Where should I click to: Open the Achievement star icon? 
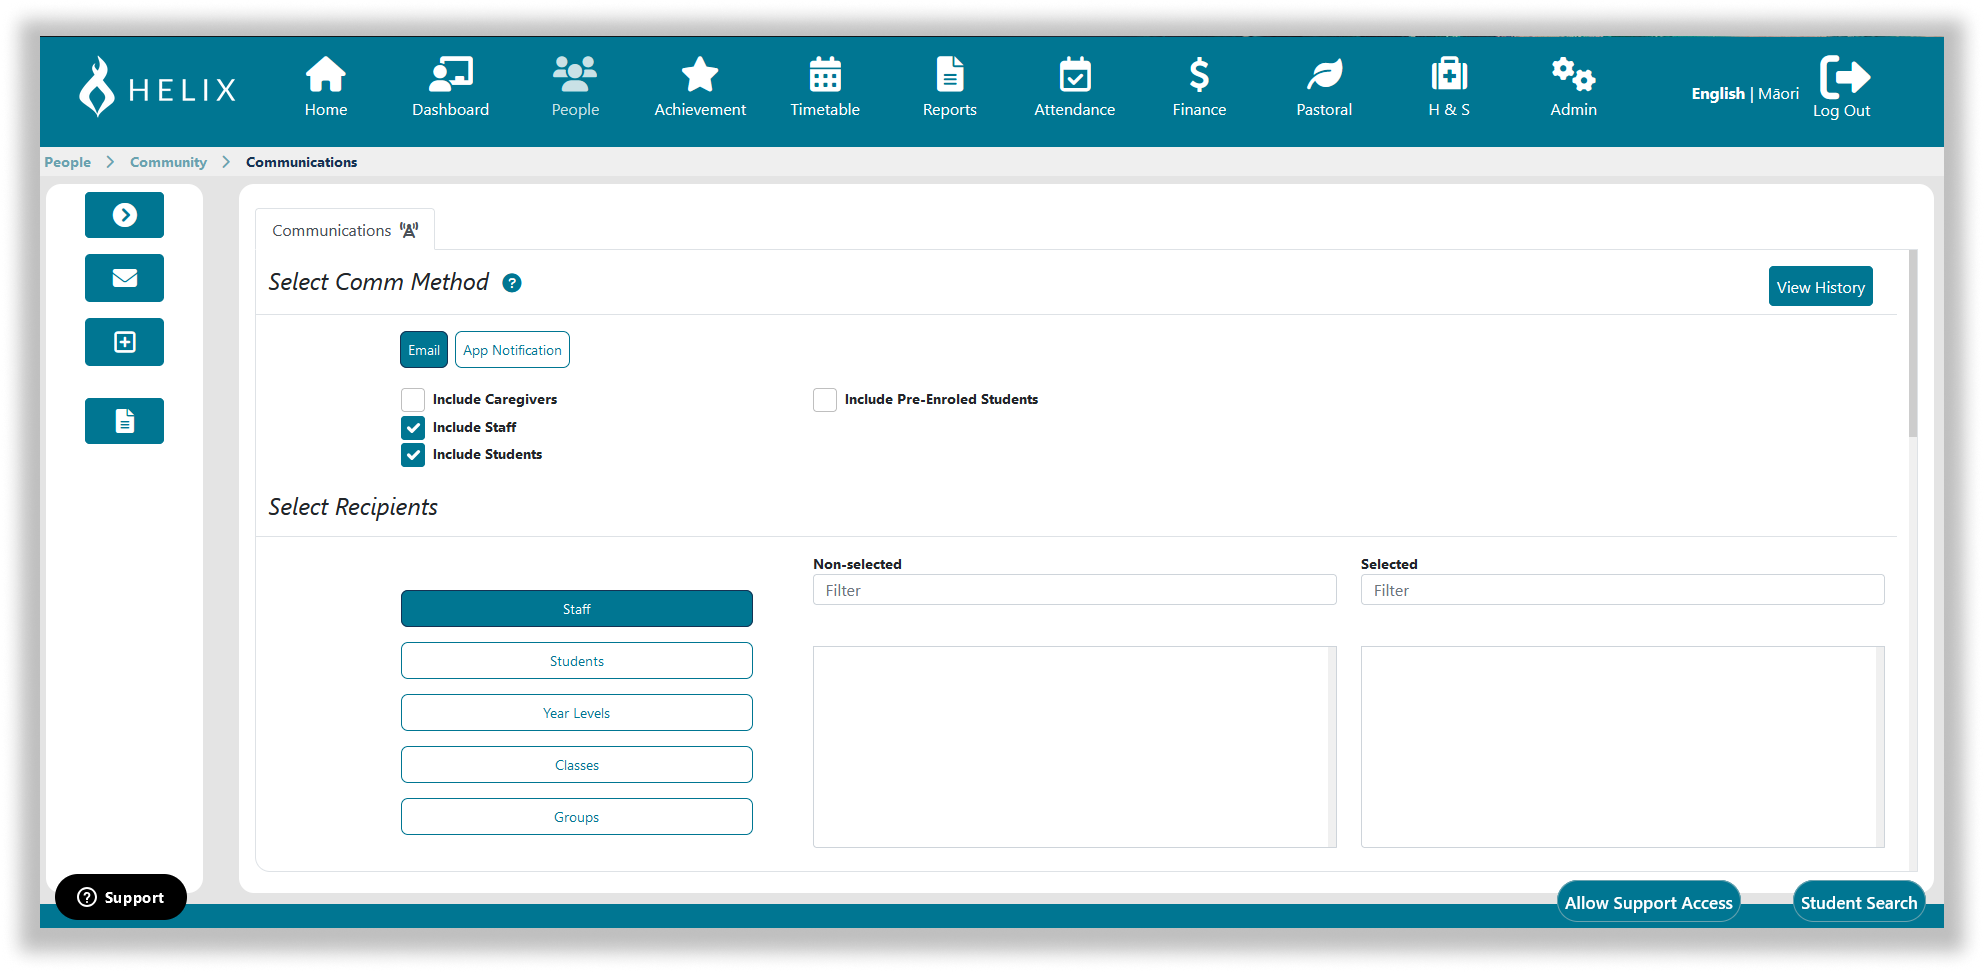tap(699, 75)
